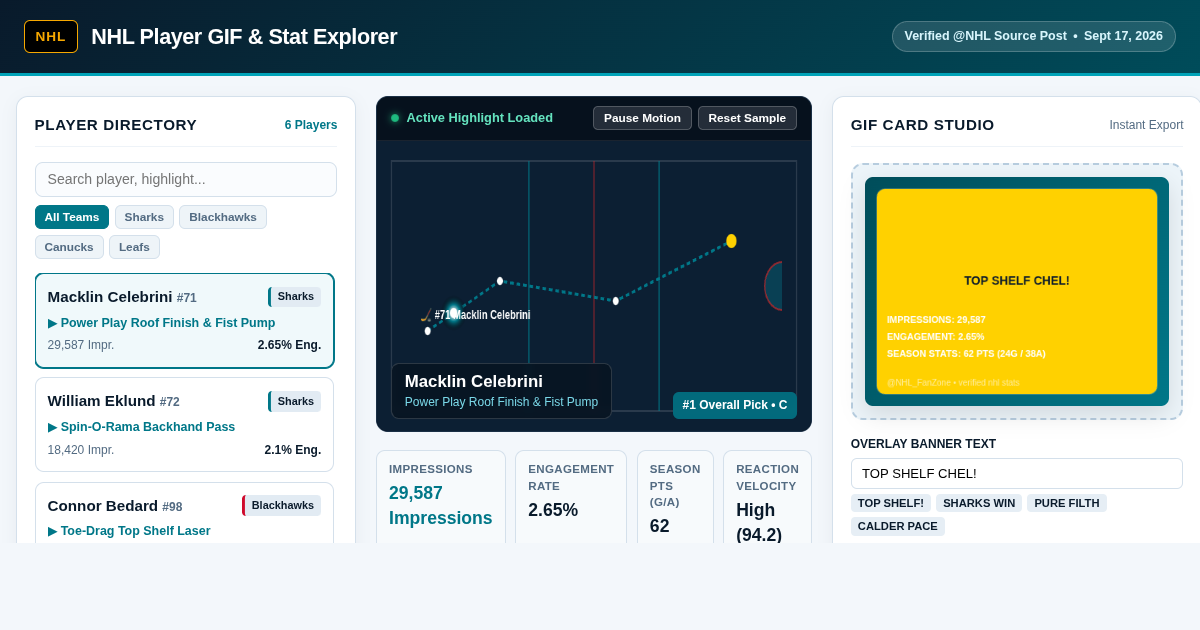The image size is (1200, 630).
Task: Click the yellow puck endpoint marker
Action: [731, 241]
